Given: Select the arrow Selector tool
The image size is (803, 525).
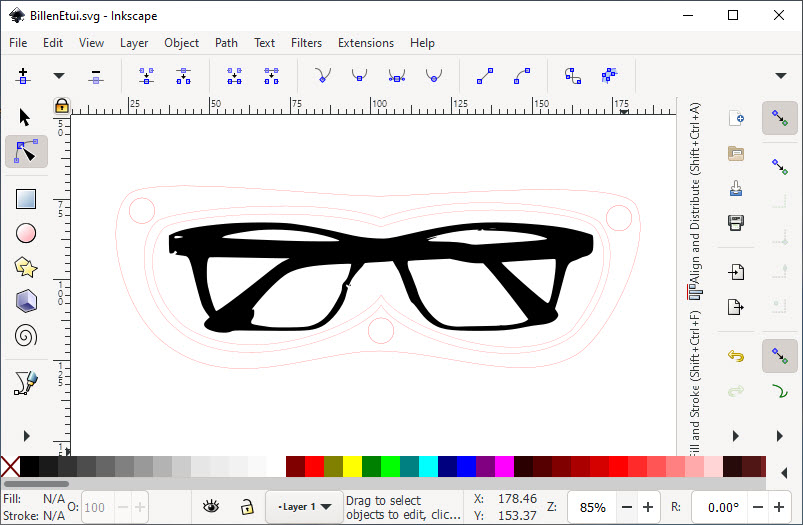Looking at the screenshot, I should pyautogui.click(x=26, y=117).
